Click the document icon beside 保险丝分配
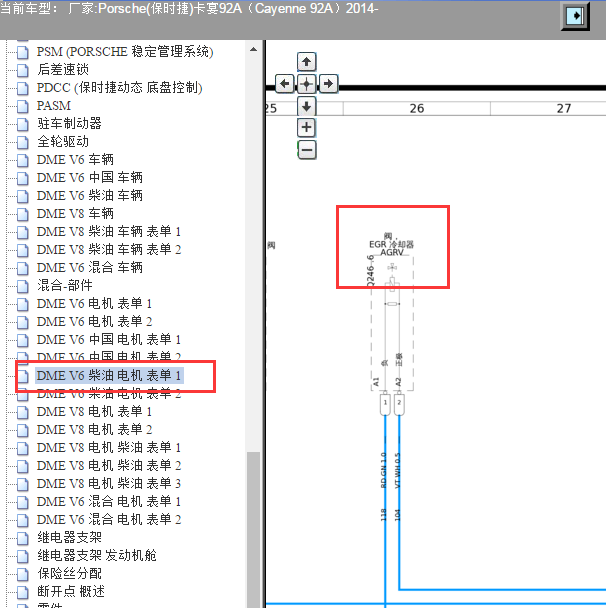 [23, 574]
